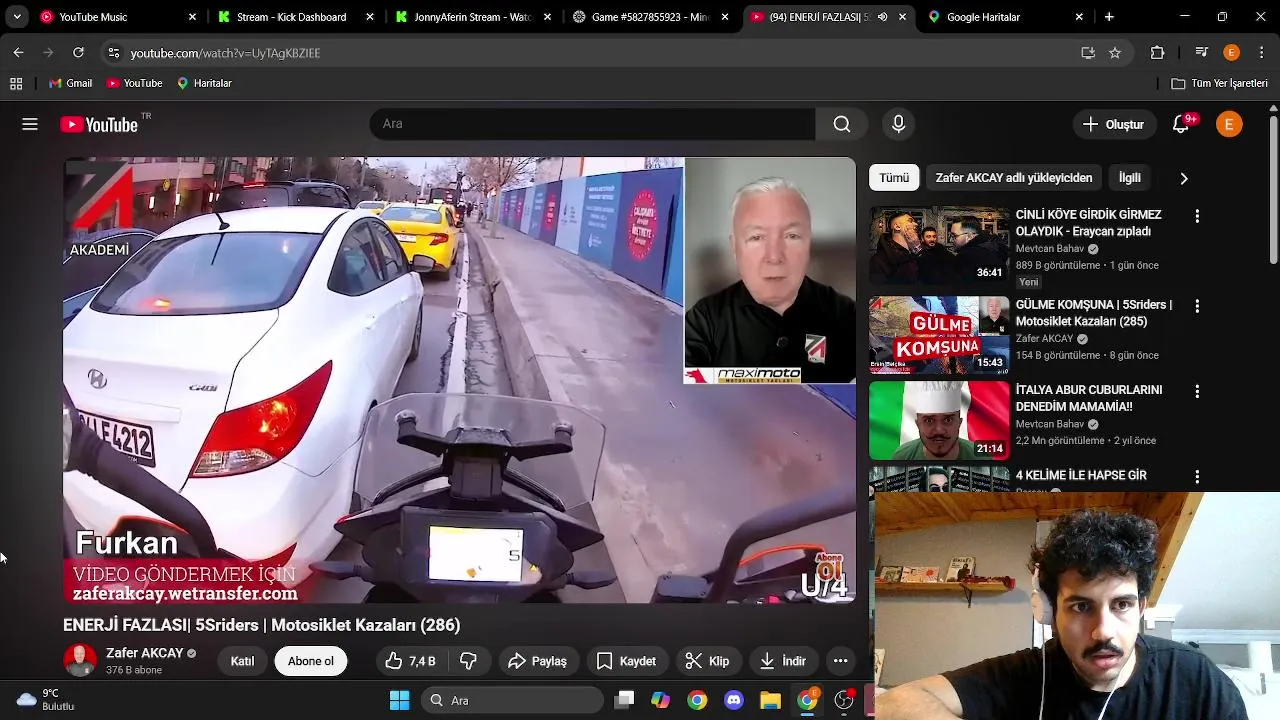The width and height of the screenshot is (1280, 720).
Task: Switch to the Game #5827855923 tab
Action: [650, 17]
